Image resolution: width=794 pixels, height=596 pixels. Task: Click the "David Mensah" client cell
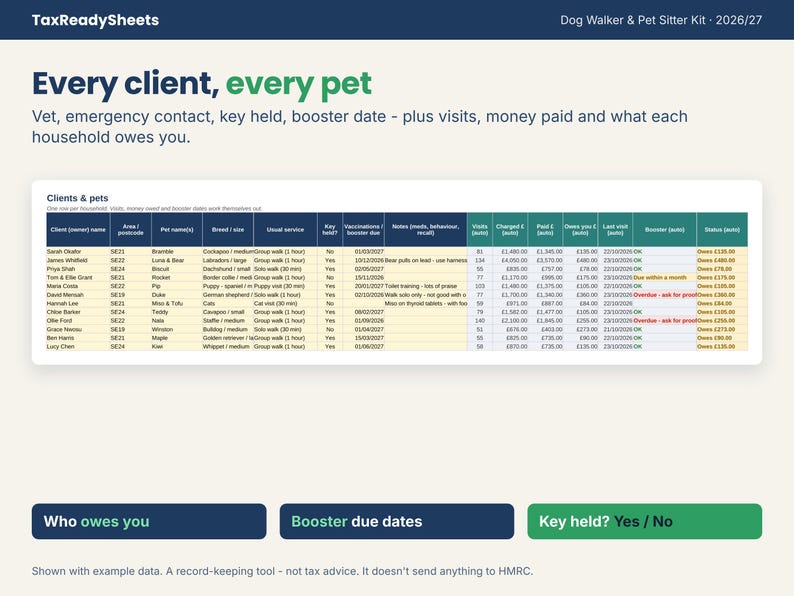[78, 295]
